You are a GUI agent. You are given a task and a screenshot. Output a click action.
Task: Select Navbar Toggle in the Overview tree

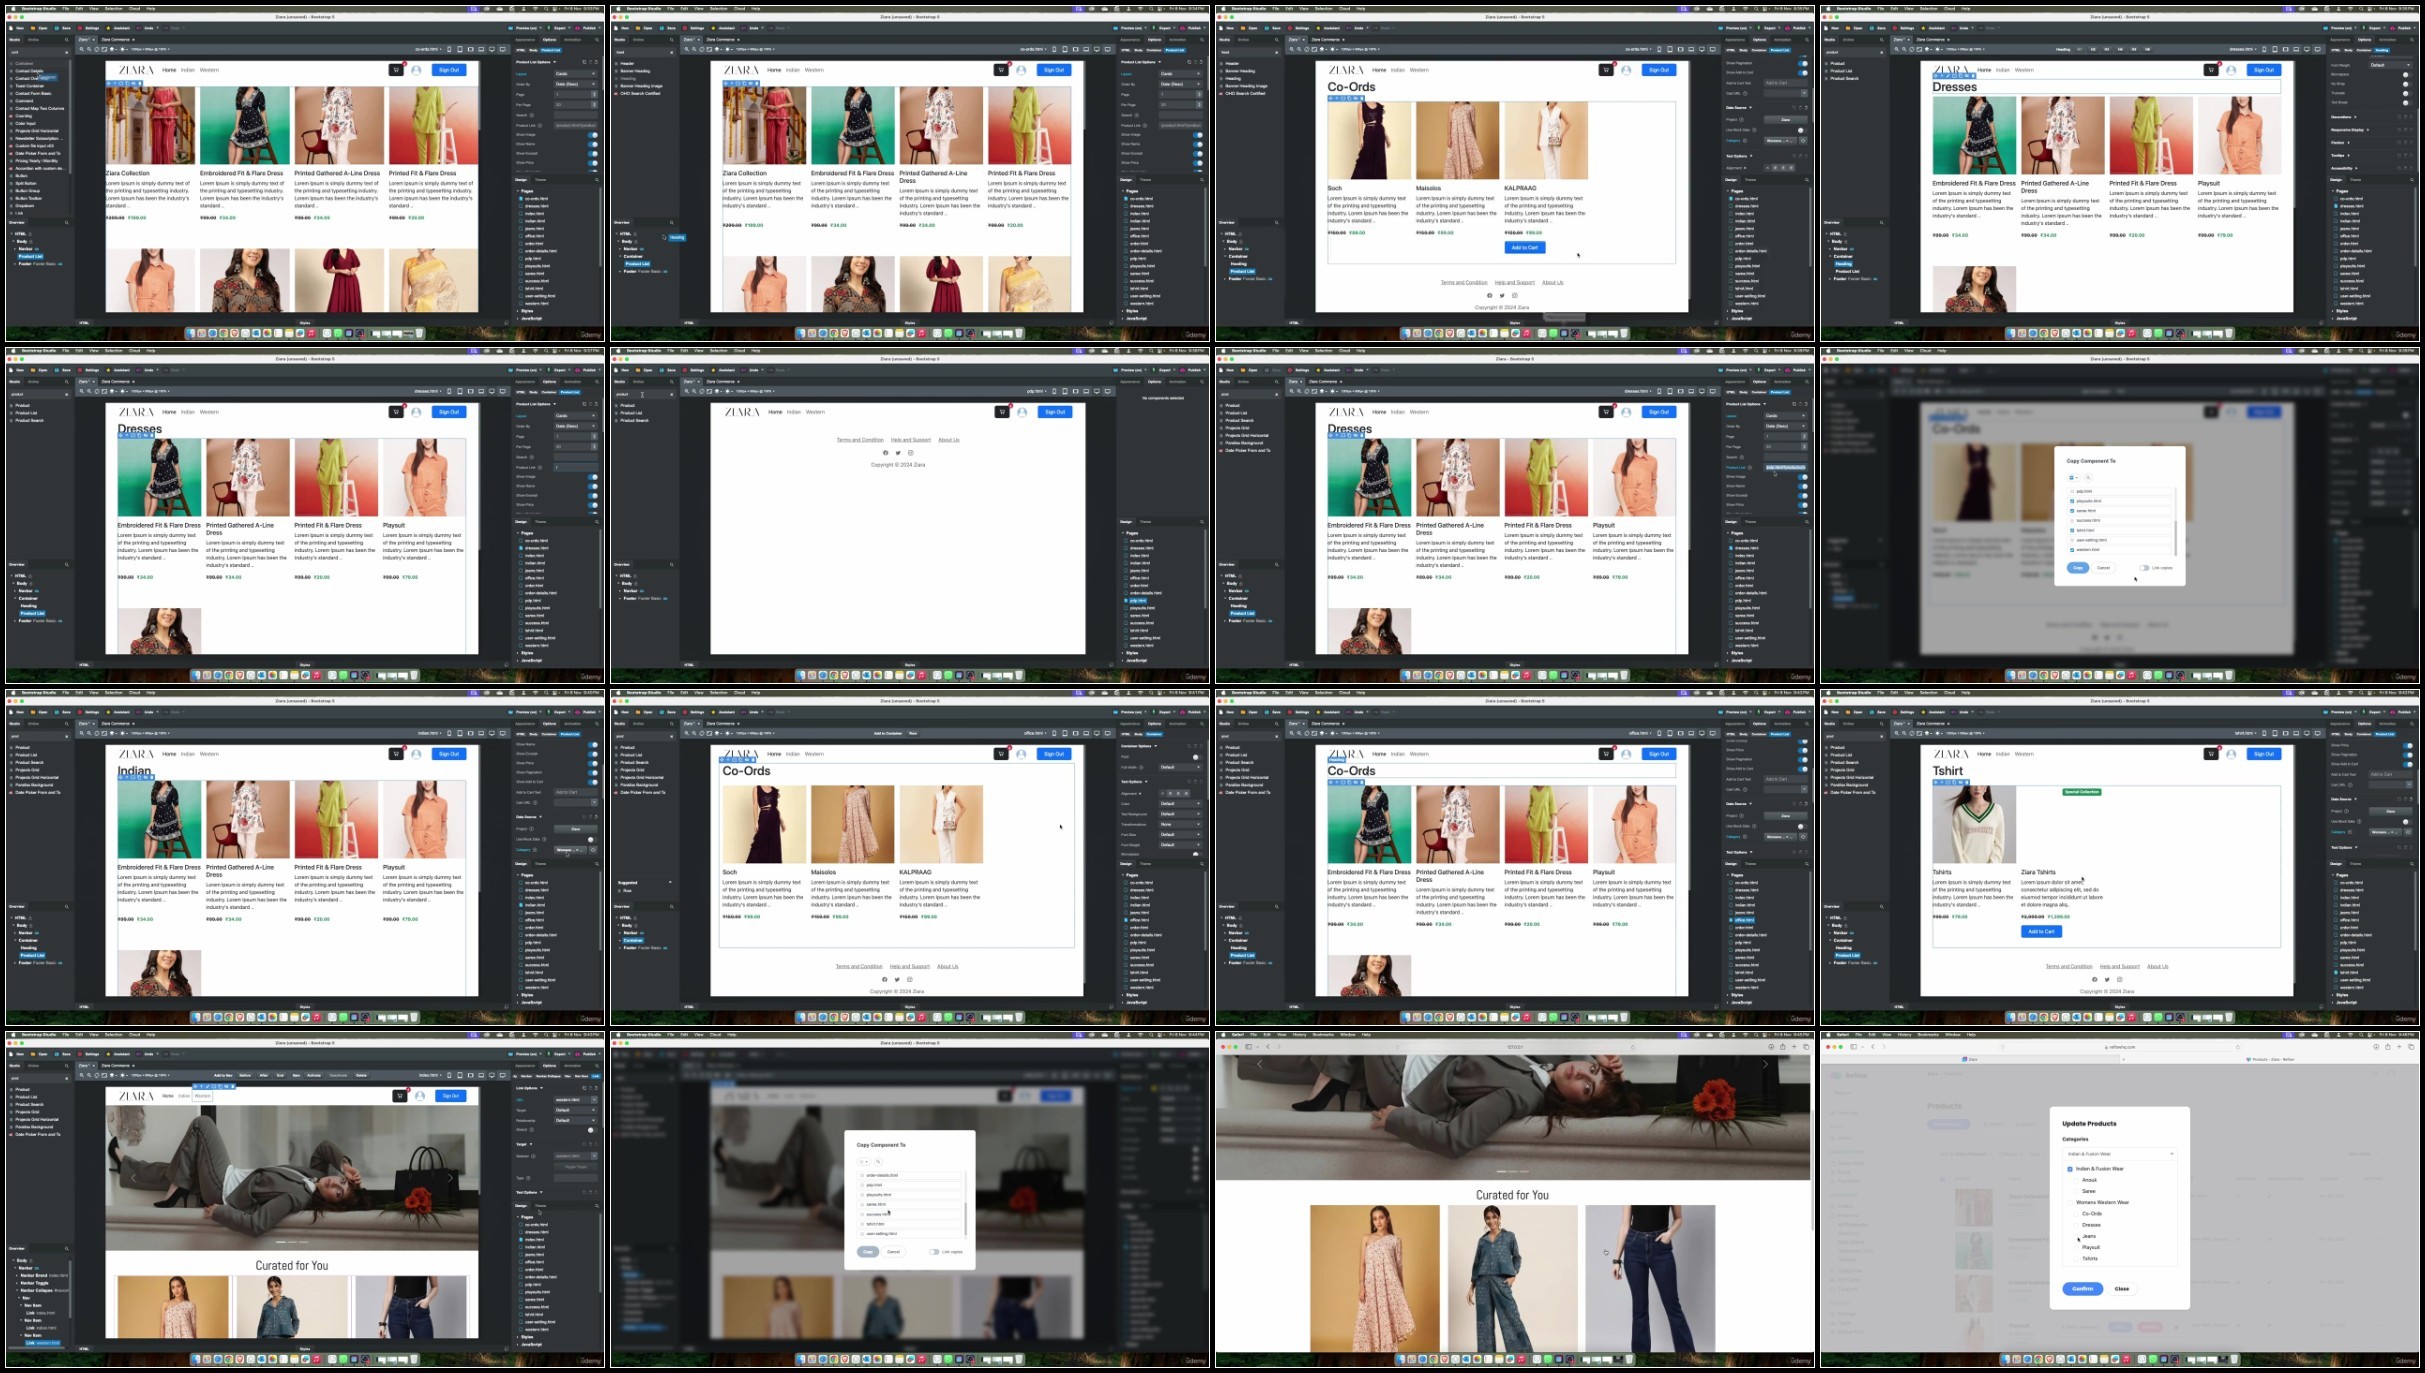[34, 1283]
